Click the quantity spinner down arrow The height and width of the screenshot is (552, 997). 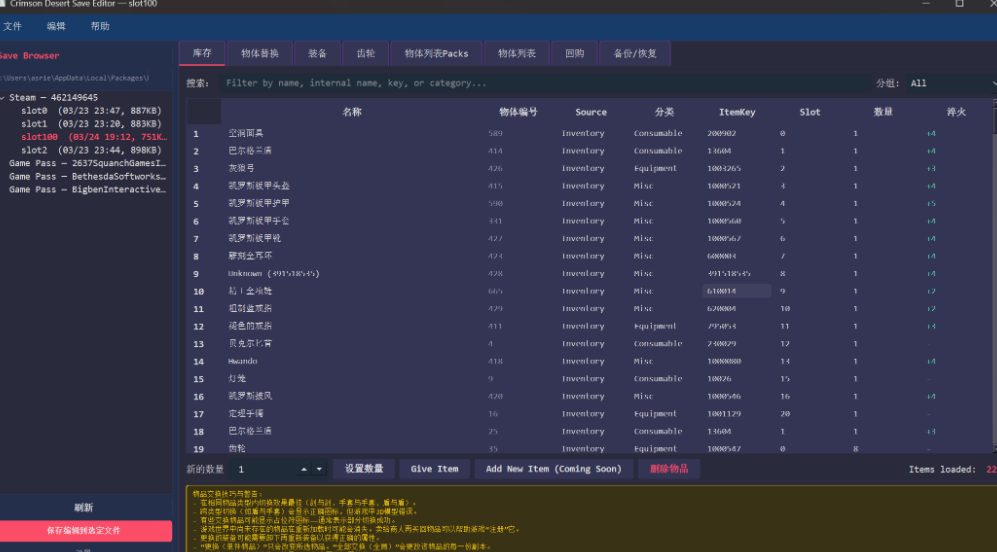click(x=320, y=469)
